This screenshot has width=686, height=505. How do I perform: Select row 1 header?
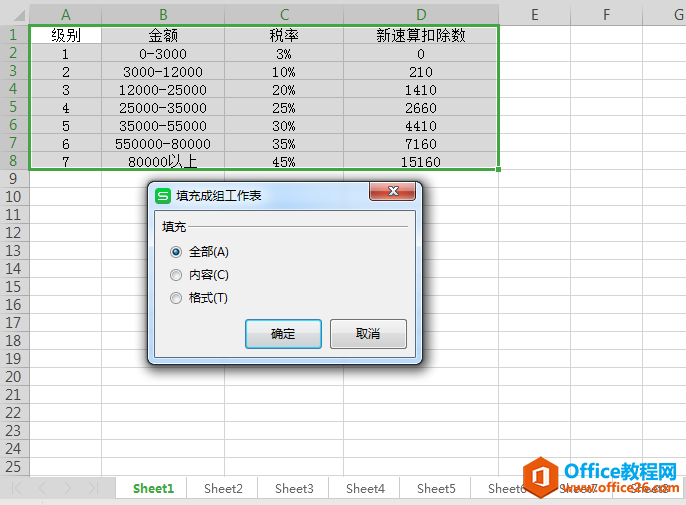click(x=13, y=35)
